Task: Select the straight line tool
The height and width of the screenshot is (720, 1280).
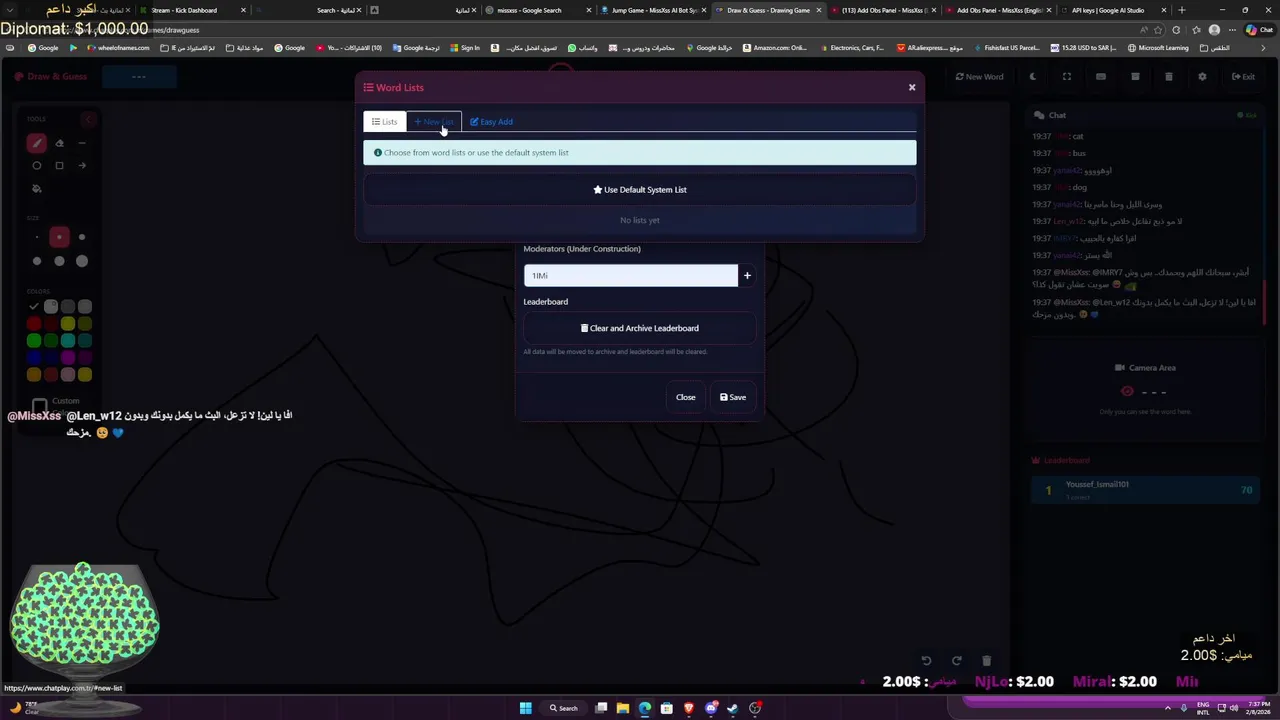Action: 82,143
